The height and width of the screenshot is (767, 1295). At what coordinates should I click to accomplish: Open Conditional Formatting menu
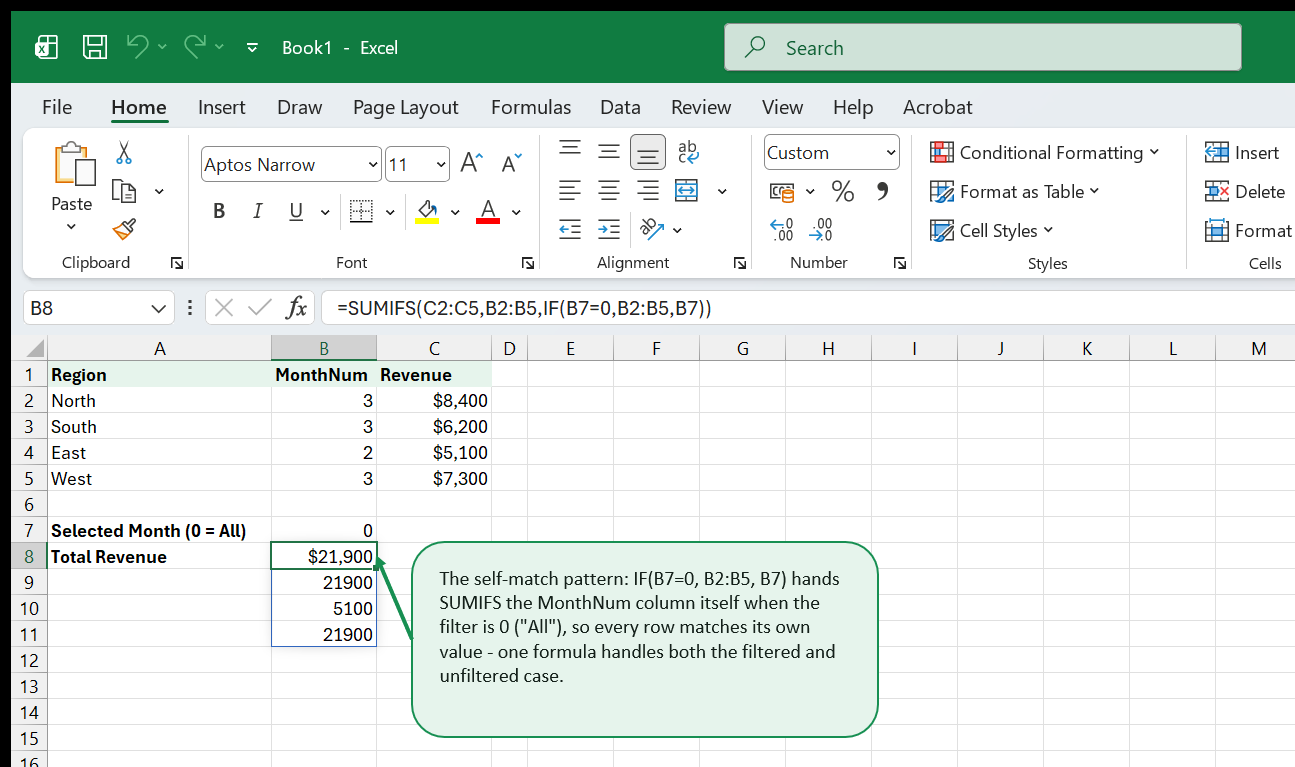click(x=1045, y=152)
